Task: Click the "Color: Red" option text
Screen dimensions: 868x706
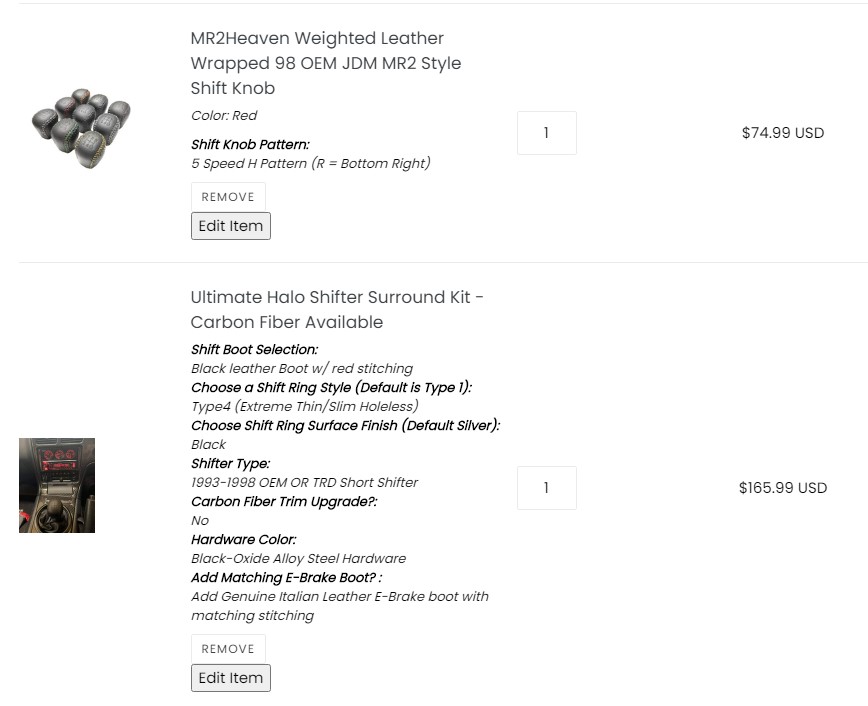Action: (224, 116)
